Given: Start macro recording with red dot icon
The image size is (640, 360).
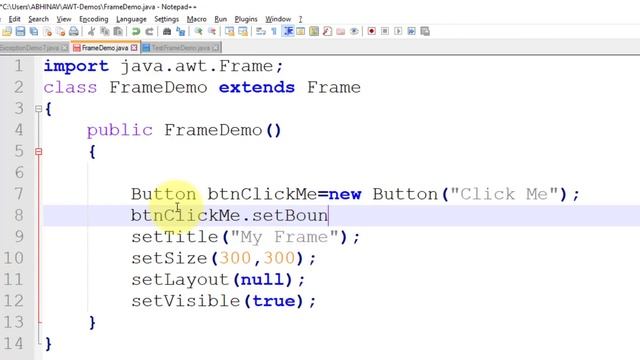Looking at the screenshot, I should 371,31.
